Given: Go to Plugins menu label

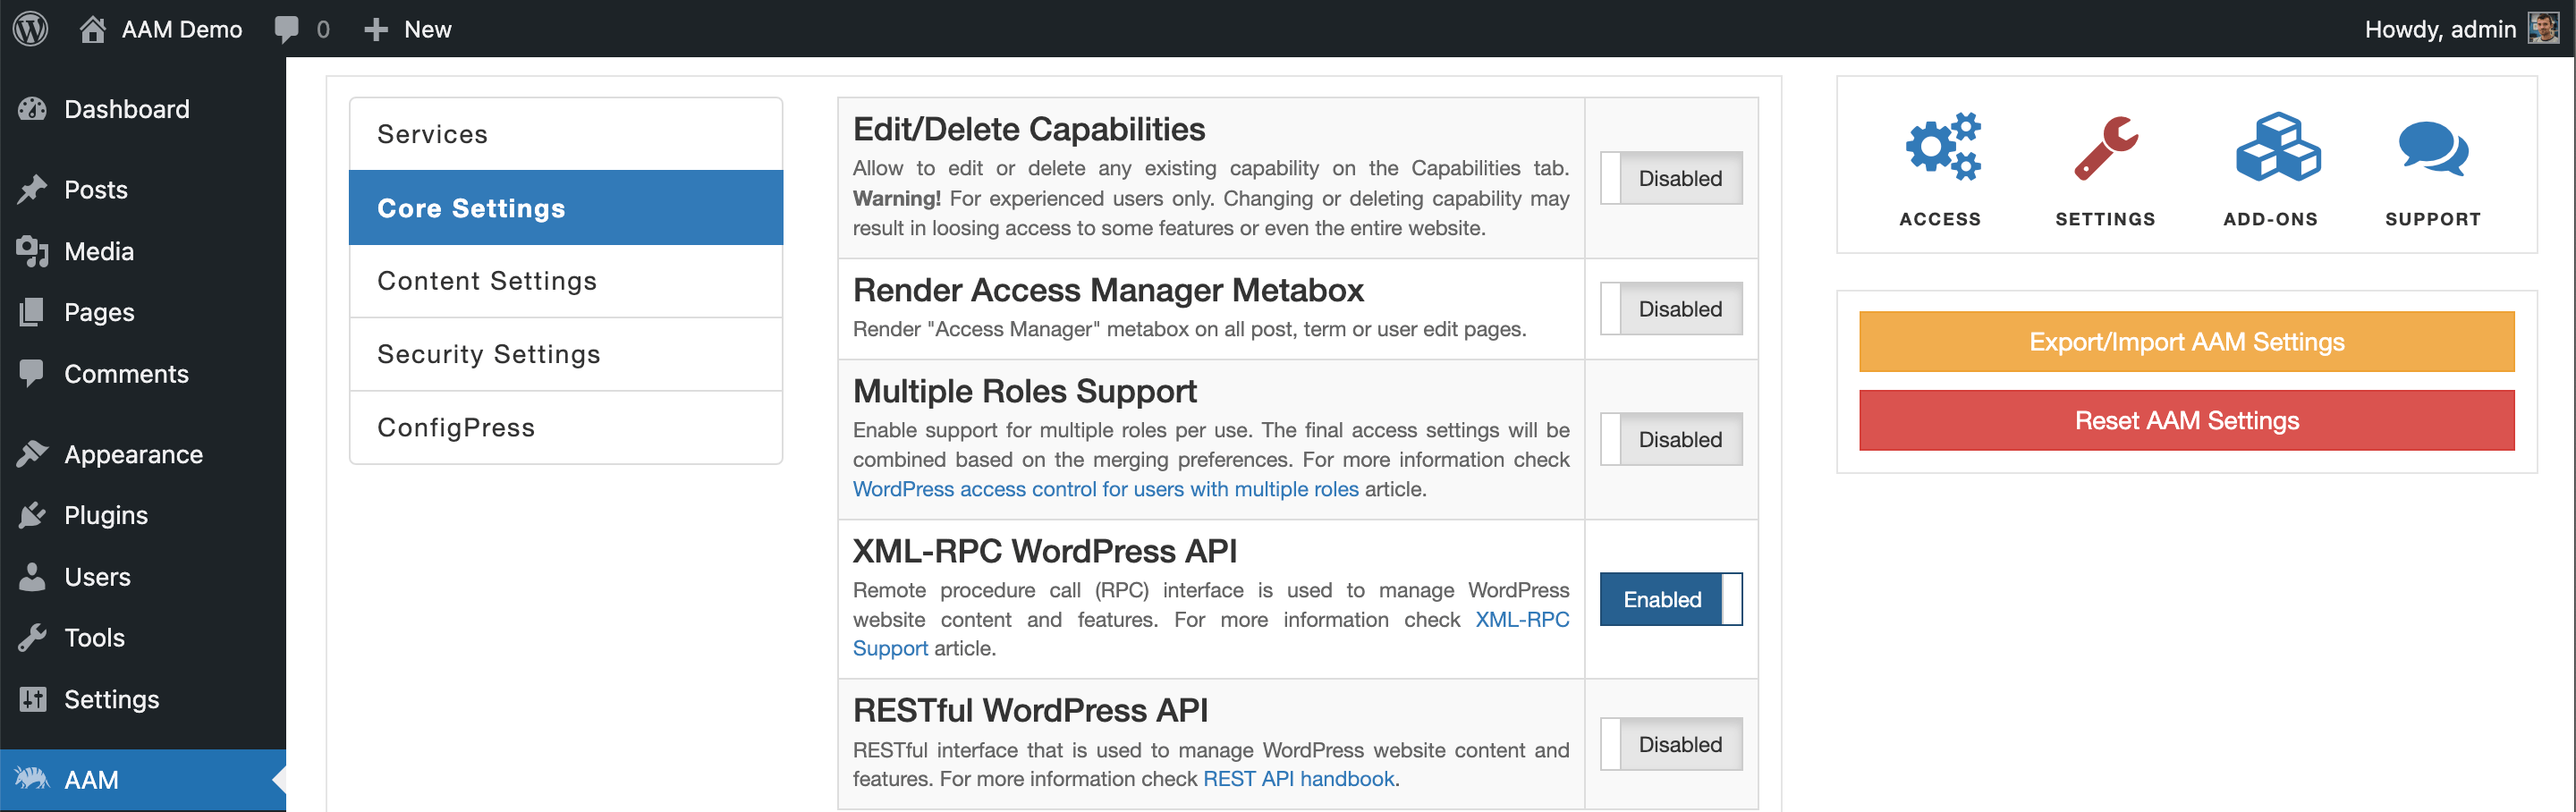Looking at the screenshot, I should (x=106, y=515).
